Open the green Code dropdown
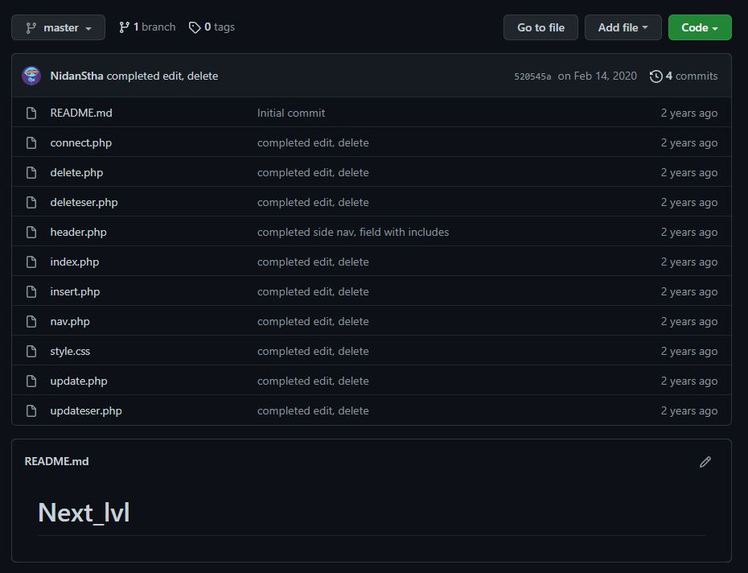The height and width of the screenshot is (573, 748). (x=699, y=28)
